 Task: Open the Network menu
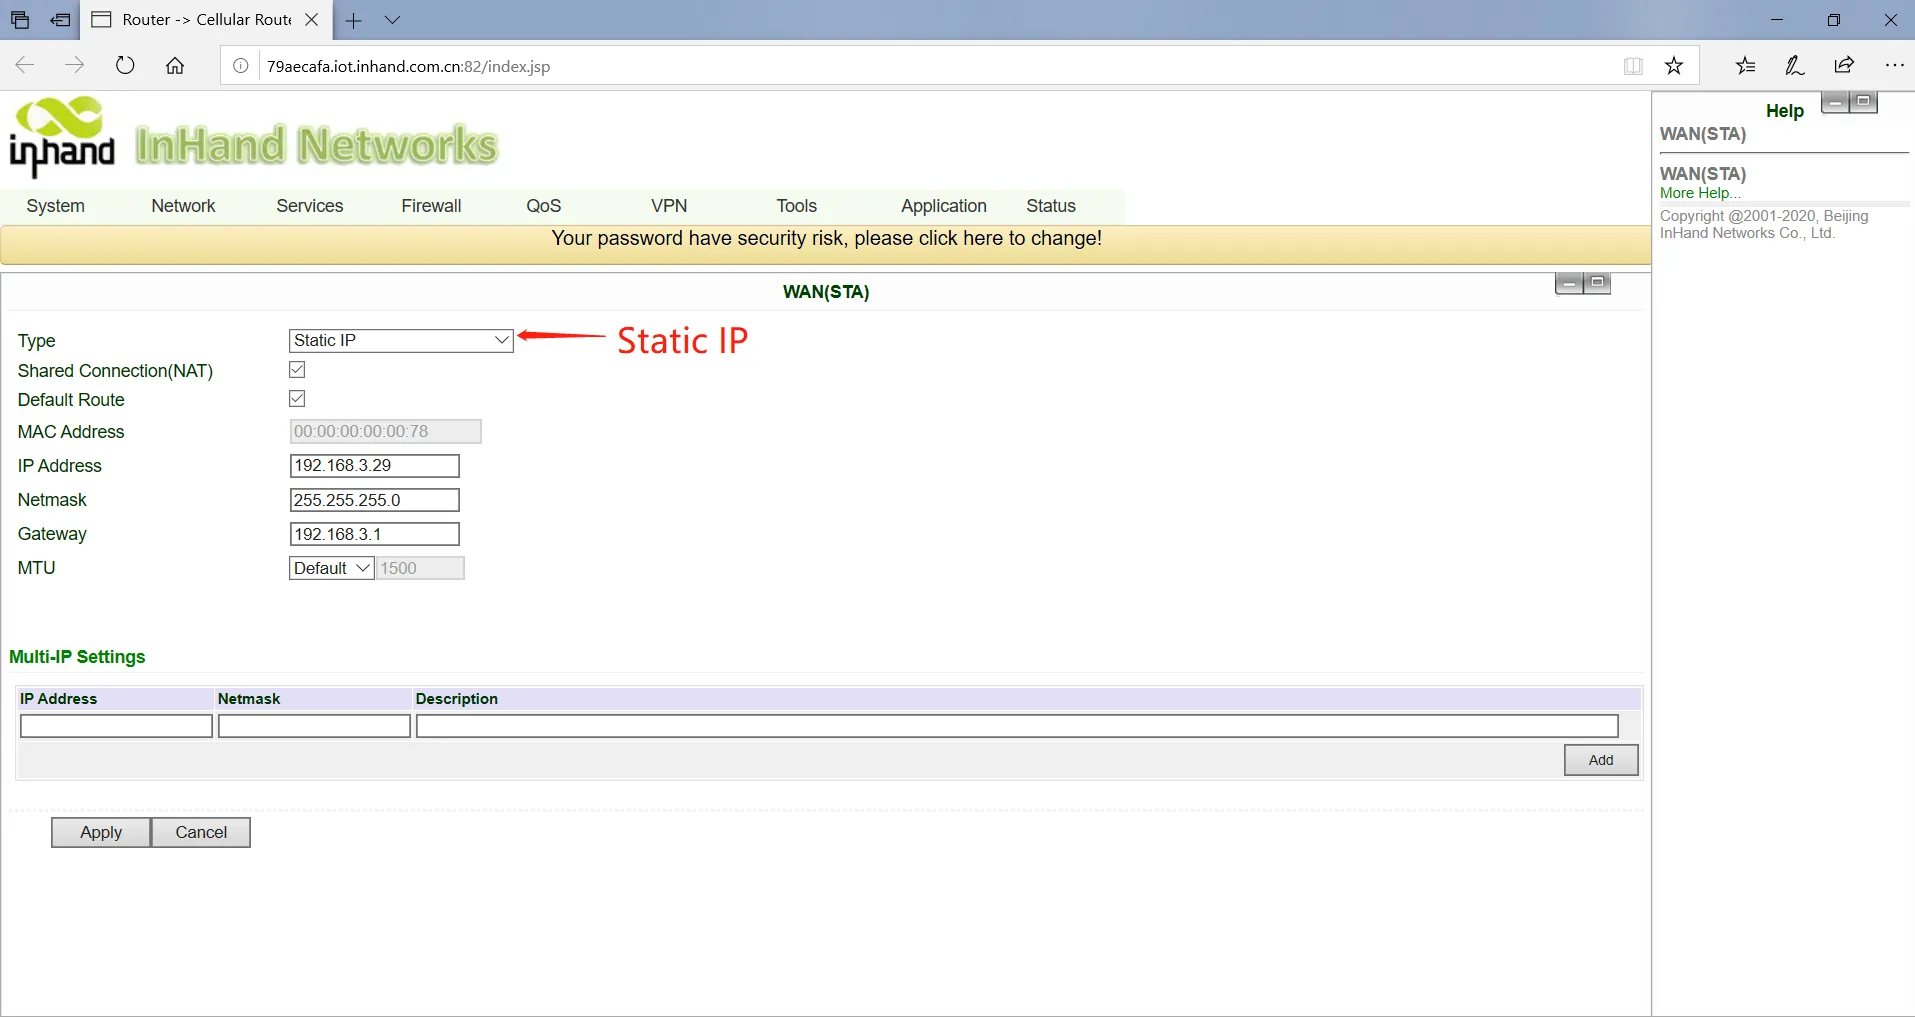click(183, 206)
